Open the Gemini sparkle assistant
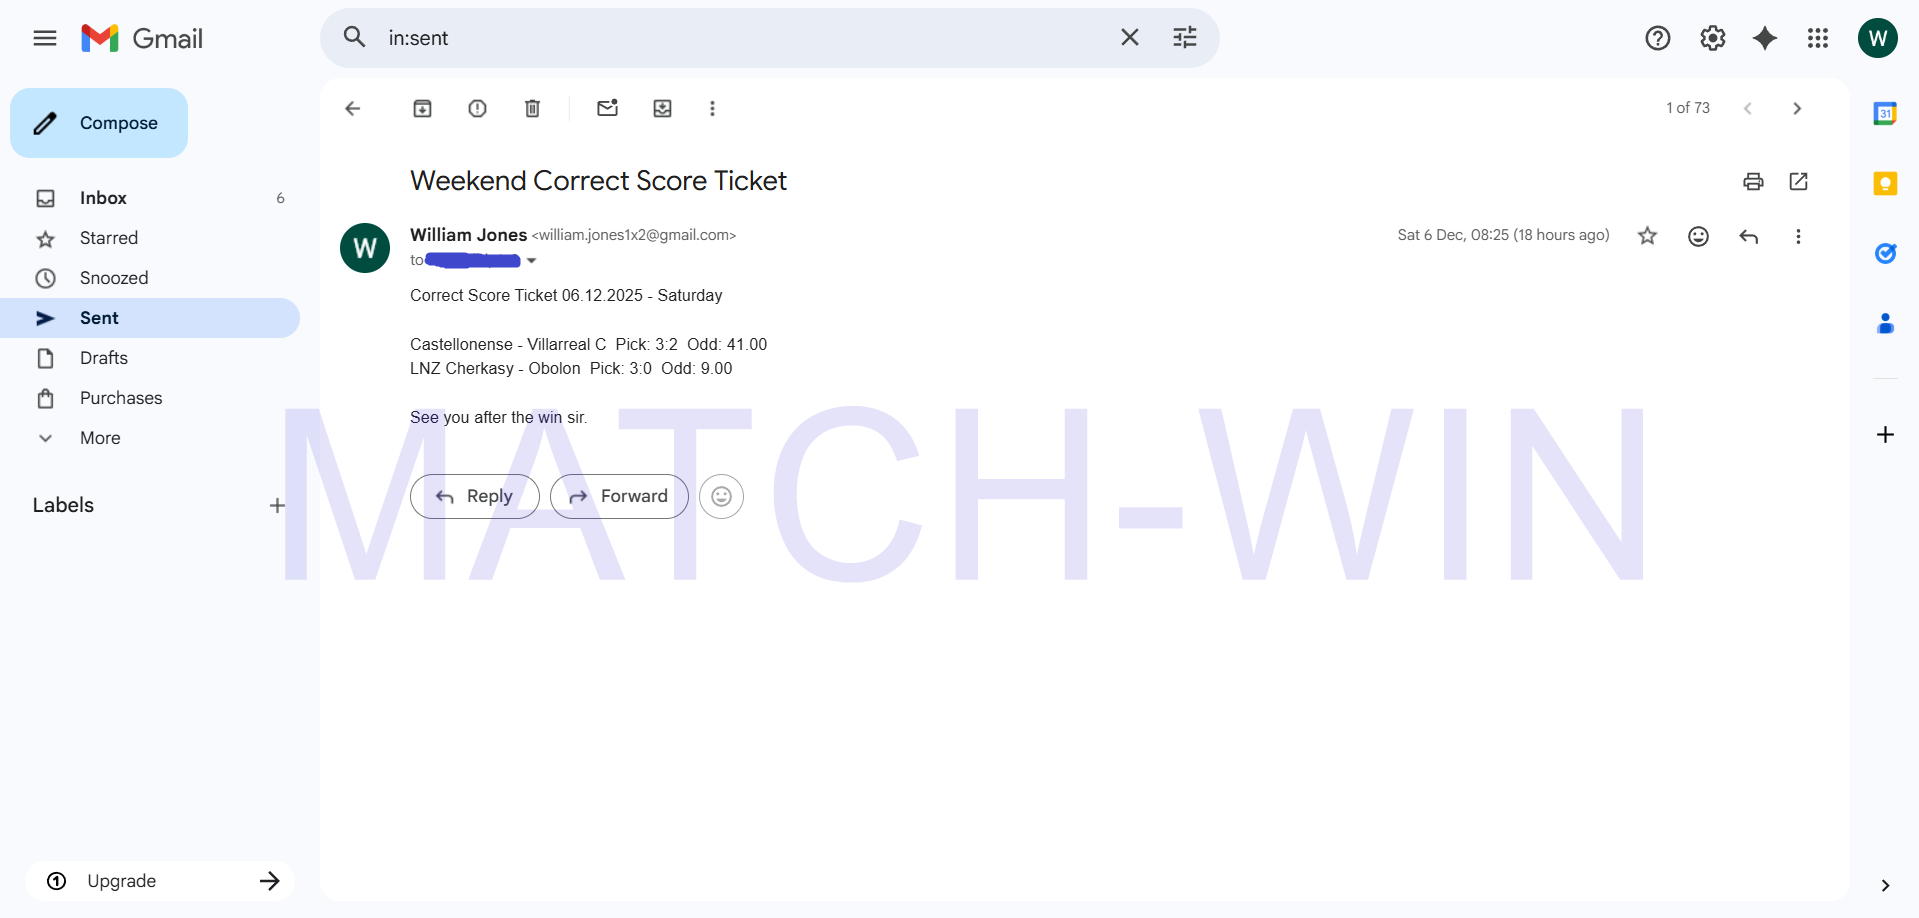 tap(1765, 38)
